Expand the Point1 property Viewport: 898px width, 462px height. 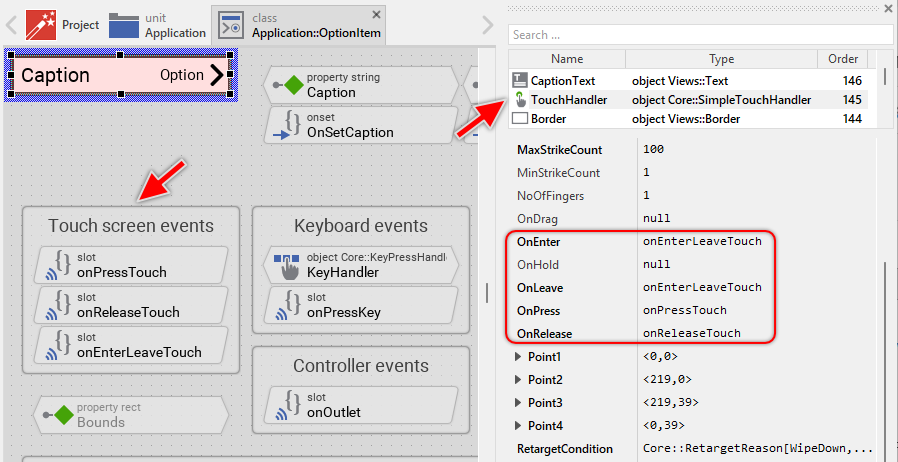coord(517,357)
